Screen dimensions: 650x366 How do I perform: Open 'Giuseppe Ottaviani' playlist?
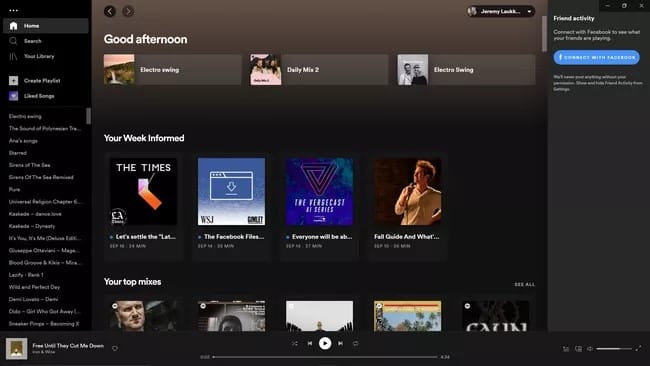click(x=44, y=250)
